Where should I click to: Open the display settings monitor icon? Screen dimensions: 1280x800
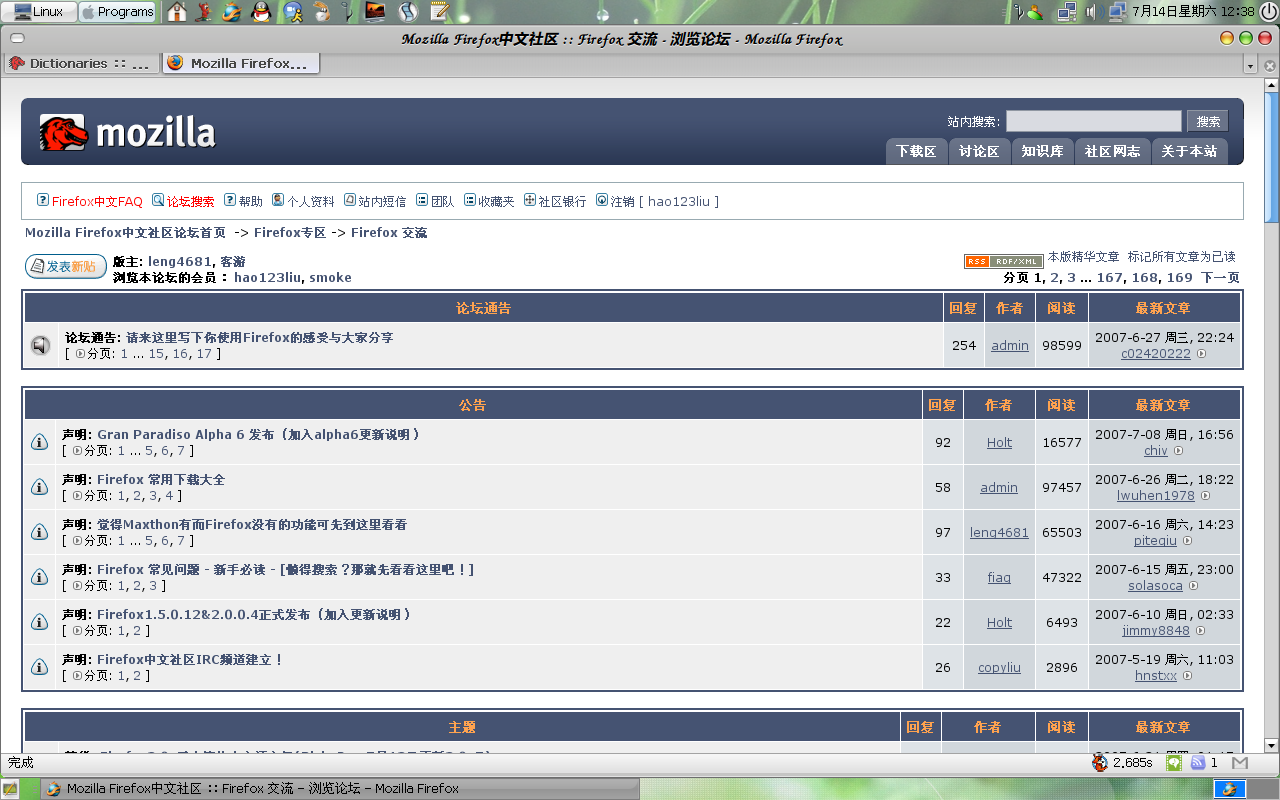[x=375, y=12]
